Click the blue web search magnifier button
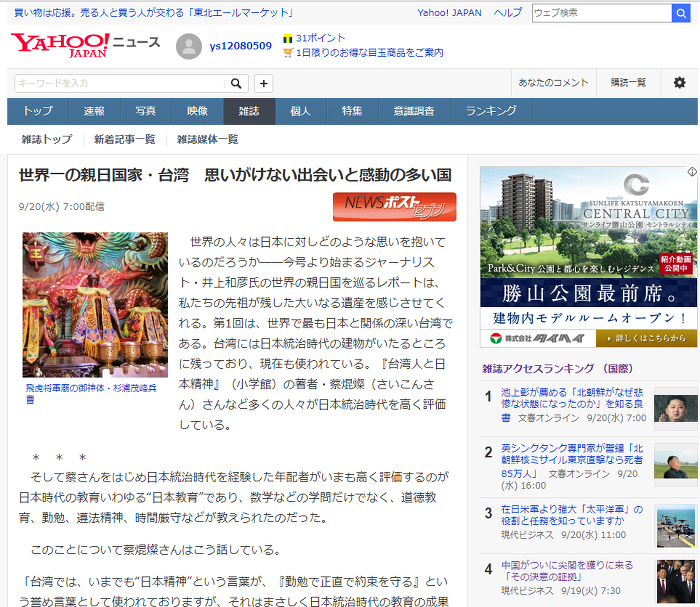The width and height of the screenshot is (700, 607). pos(681,13)
